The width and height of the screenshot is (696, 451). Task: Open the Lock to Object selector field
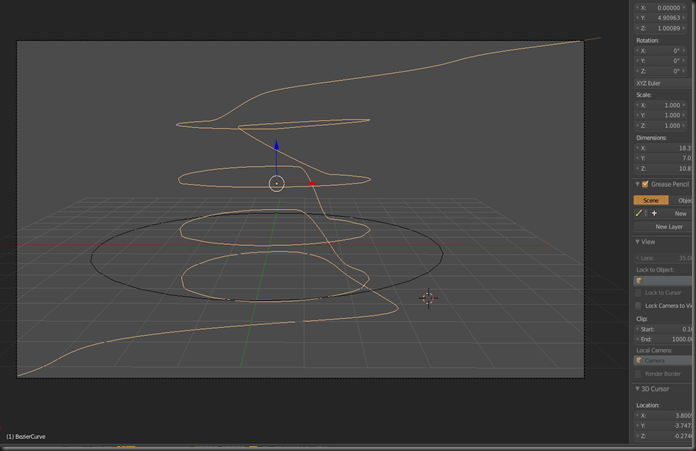click(x=664, y=281)
